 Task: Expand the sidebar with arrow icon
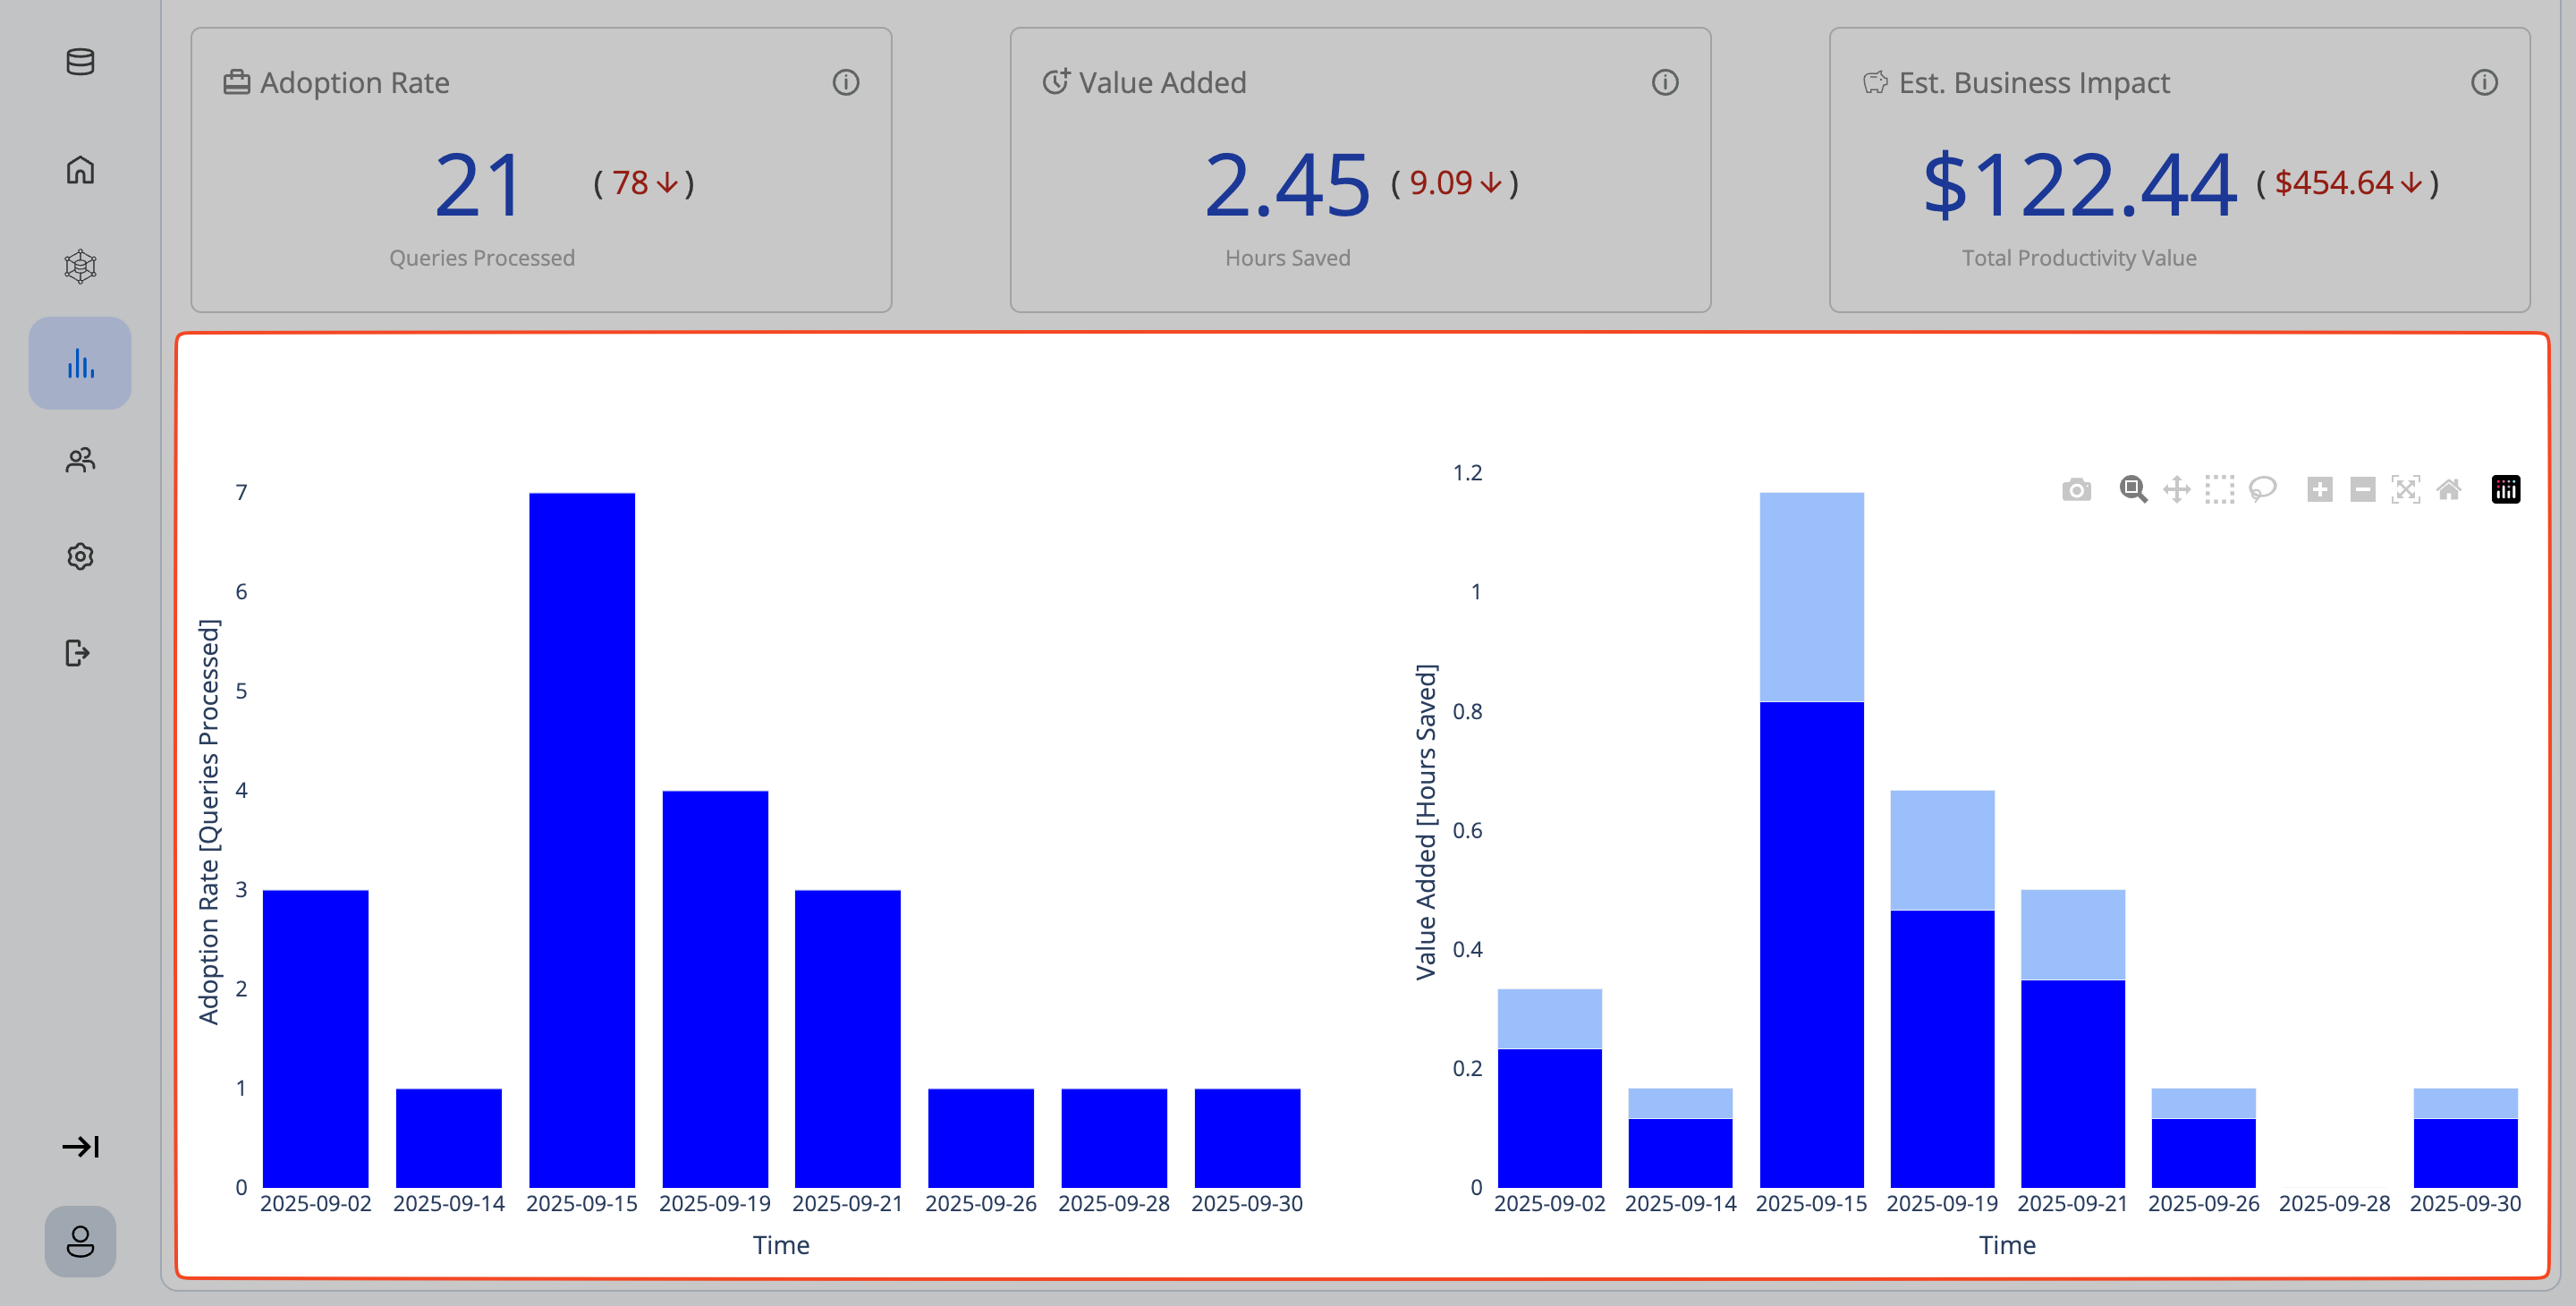[x=80, y=1146]
